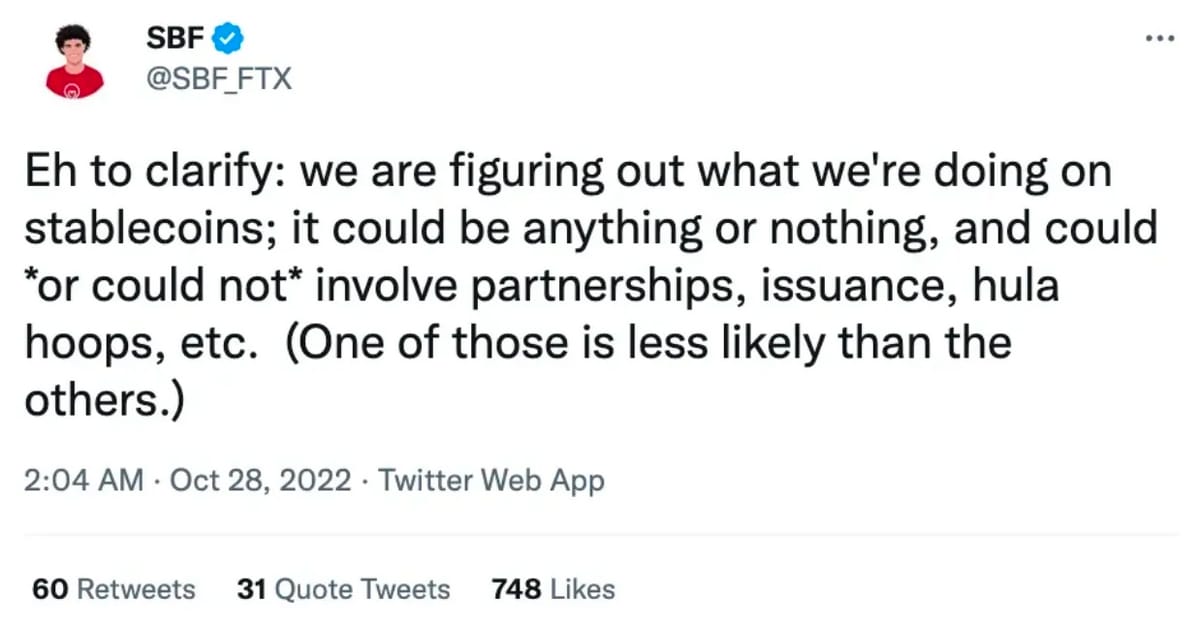Image resolution: width=1200 pixels, height=630 pixels.
Task: Click the 2:04 AM timestamp
Action: pos(83,481)
